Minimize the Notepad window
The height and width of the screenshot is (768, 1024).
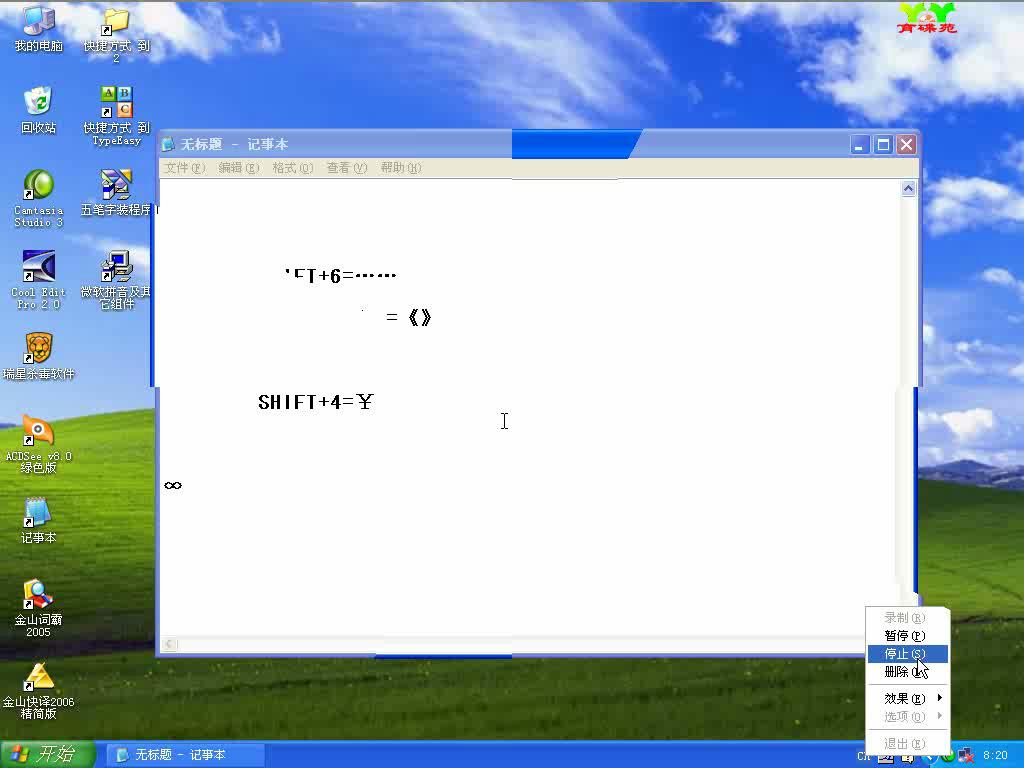click(859, 144)
